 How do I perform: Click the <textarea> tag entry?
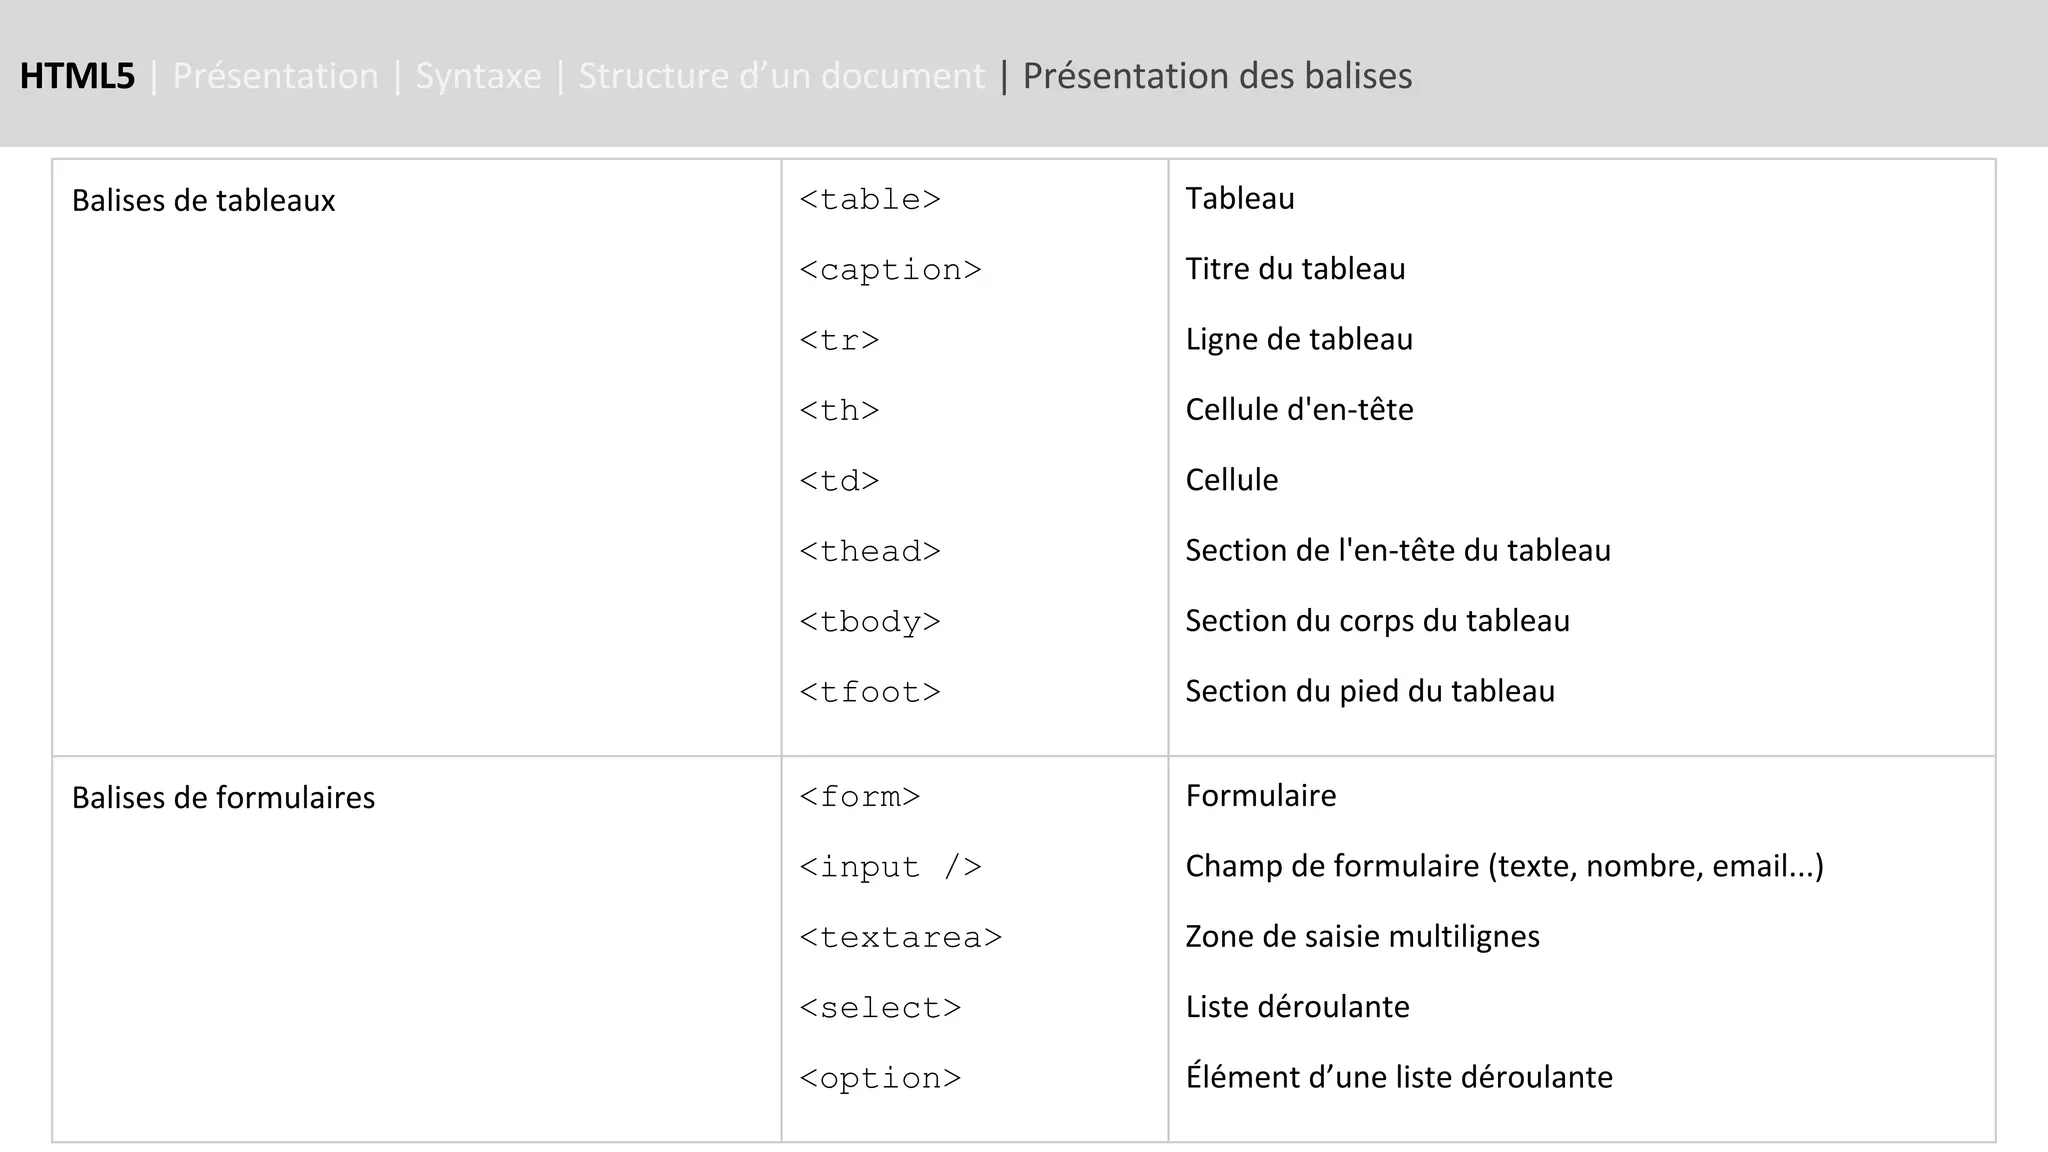[x=900, y=938]
